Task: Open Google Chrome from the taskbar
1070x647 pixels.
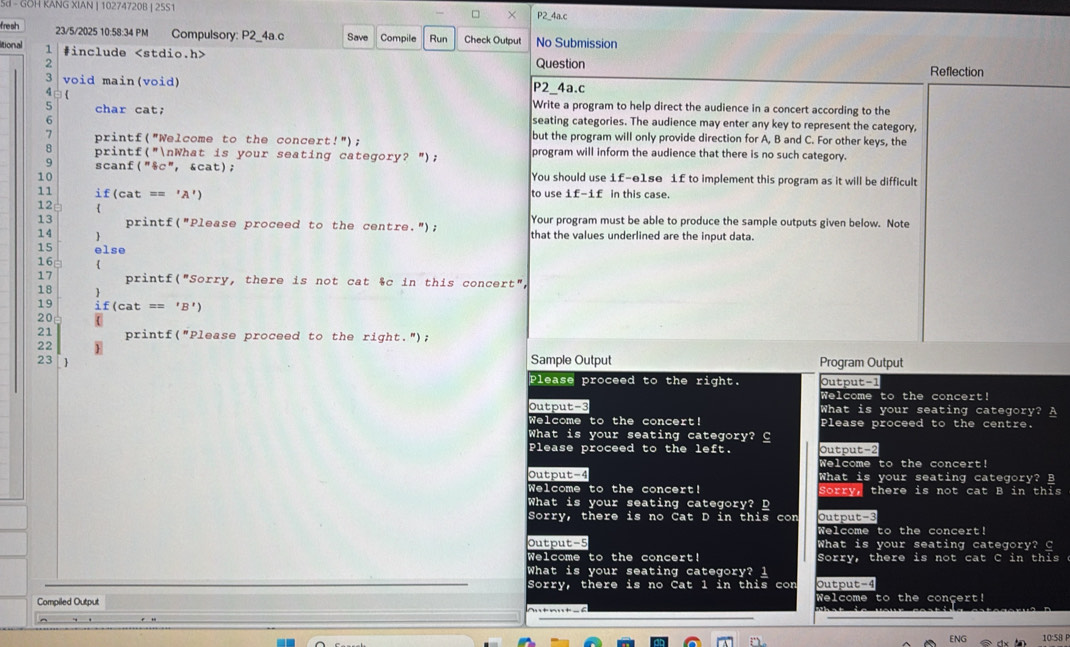Action: click(691, 641)
